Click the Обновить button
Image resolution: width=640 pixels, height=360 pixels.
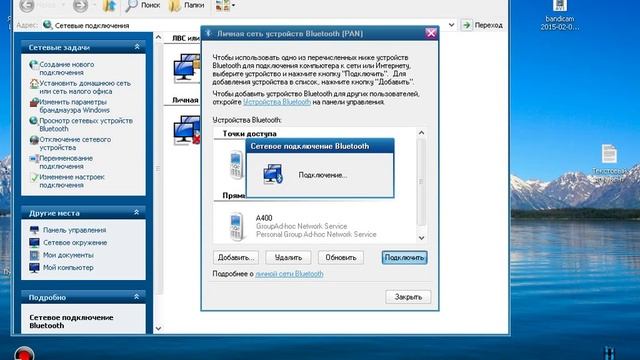click(341, 258)
